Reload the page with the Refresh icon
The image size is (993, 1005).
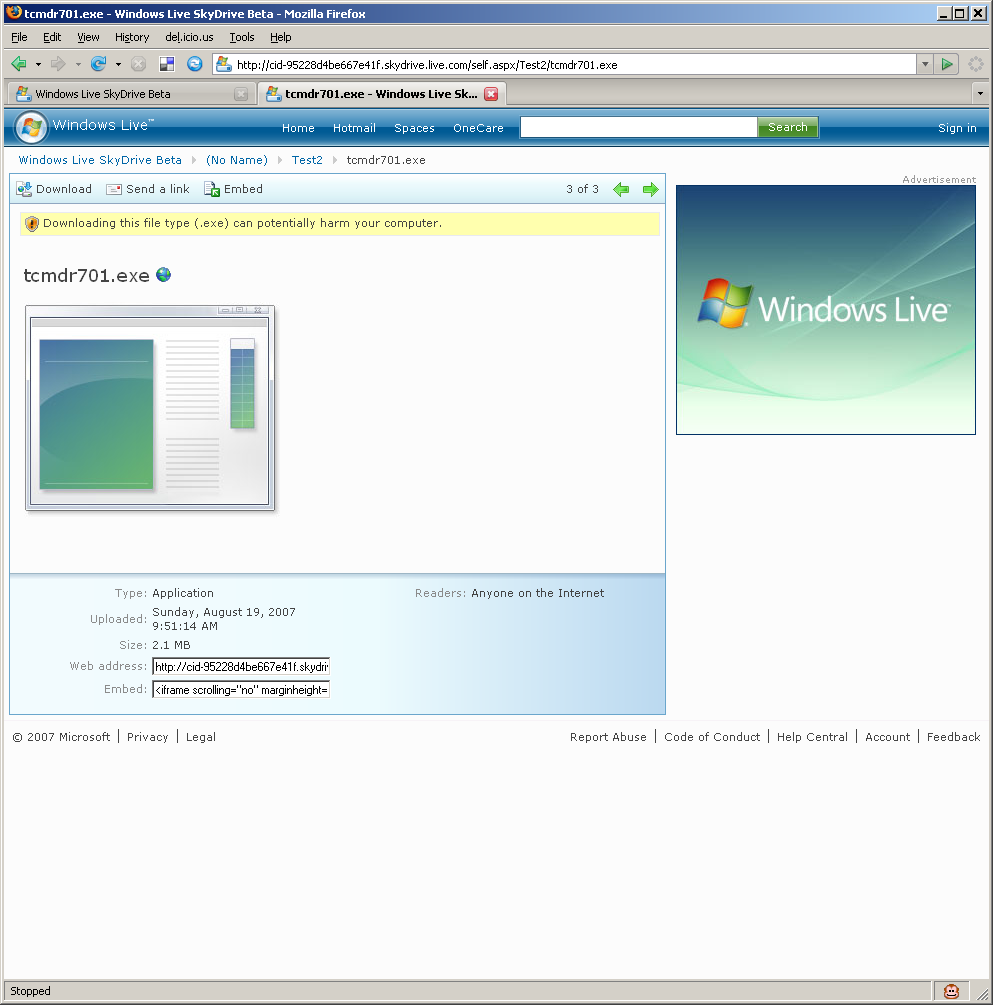click(x=98, y=64)
